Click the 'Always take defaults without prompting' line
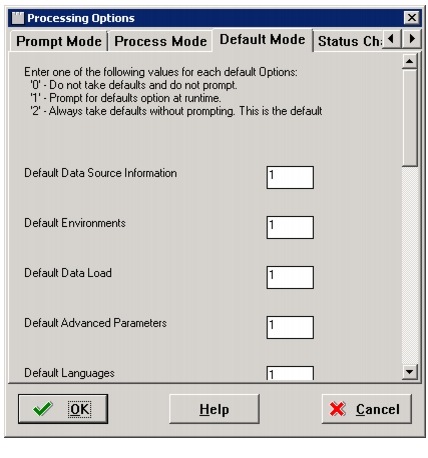The image size is (428, 458). [176, 111]
